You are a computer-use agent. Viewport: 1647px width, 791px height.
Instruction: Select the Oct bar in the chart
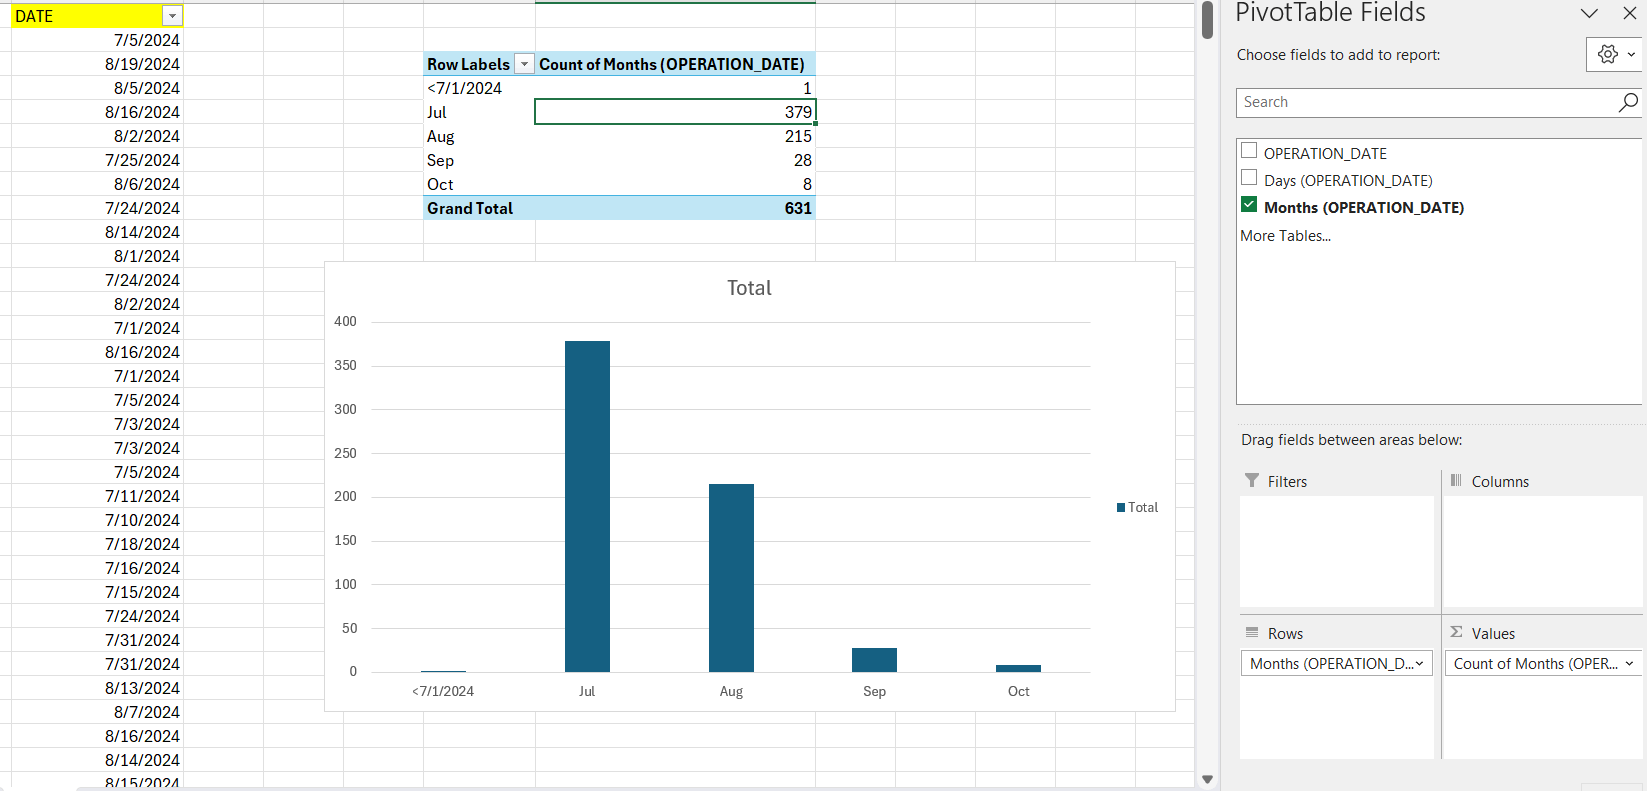coord(1018,668)
